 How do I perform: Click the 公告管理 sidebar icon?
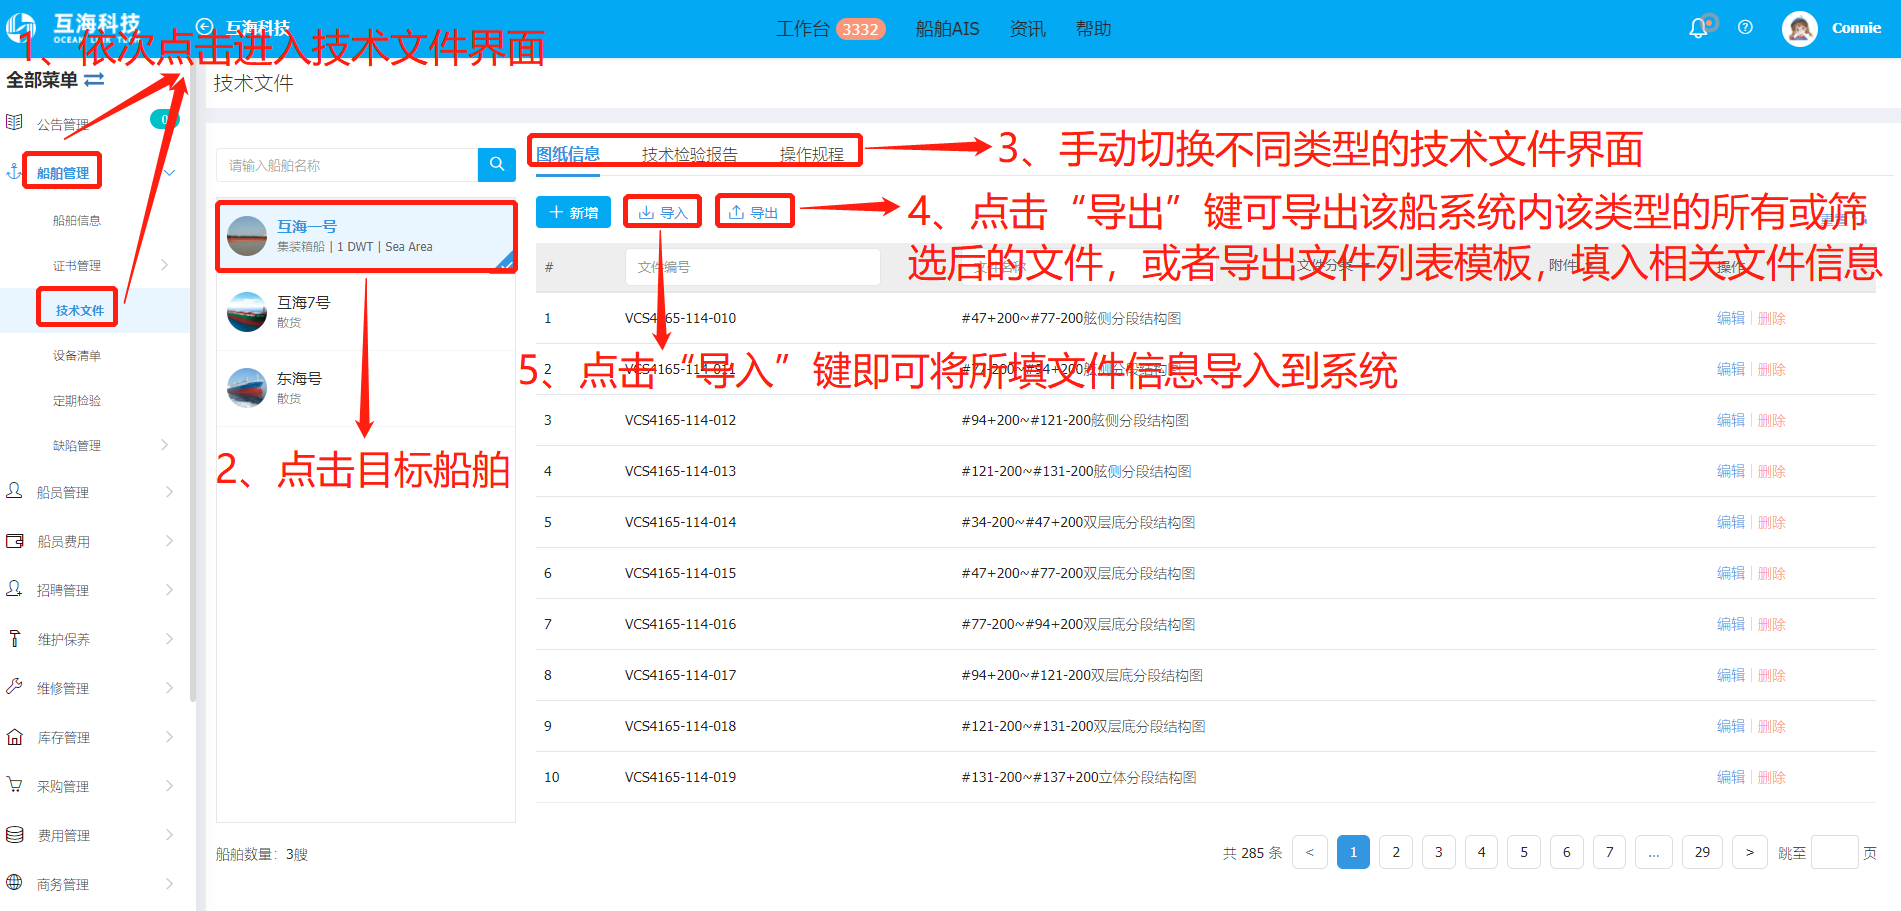coord(14,123)
